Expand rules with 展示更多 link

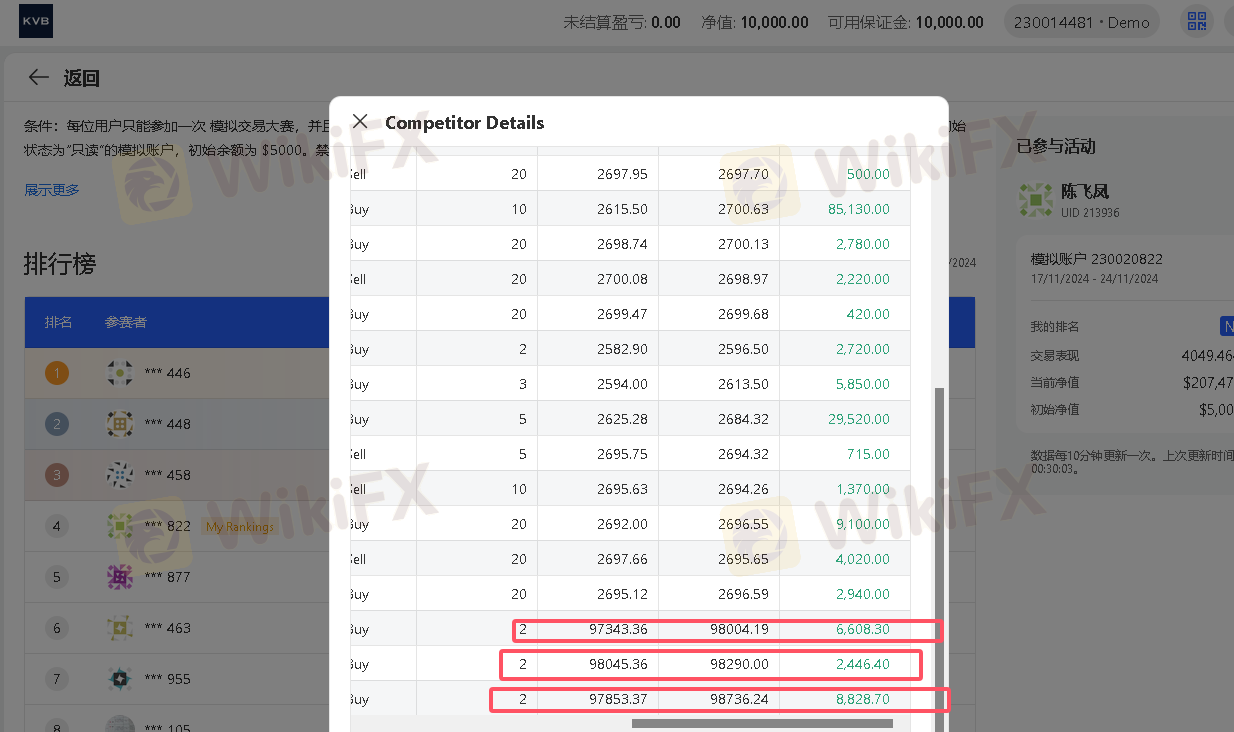pyautogui.click(x=52, y=190)
